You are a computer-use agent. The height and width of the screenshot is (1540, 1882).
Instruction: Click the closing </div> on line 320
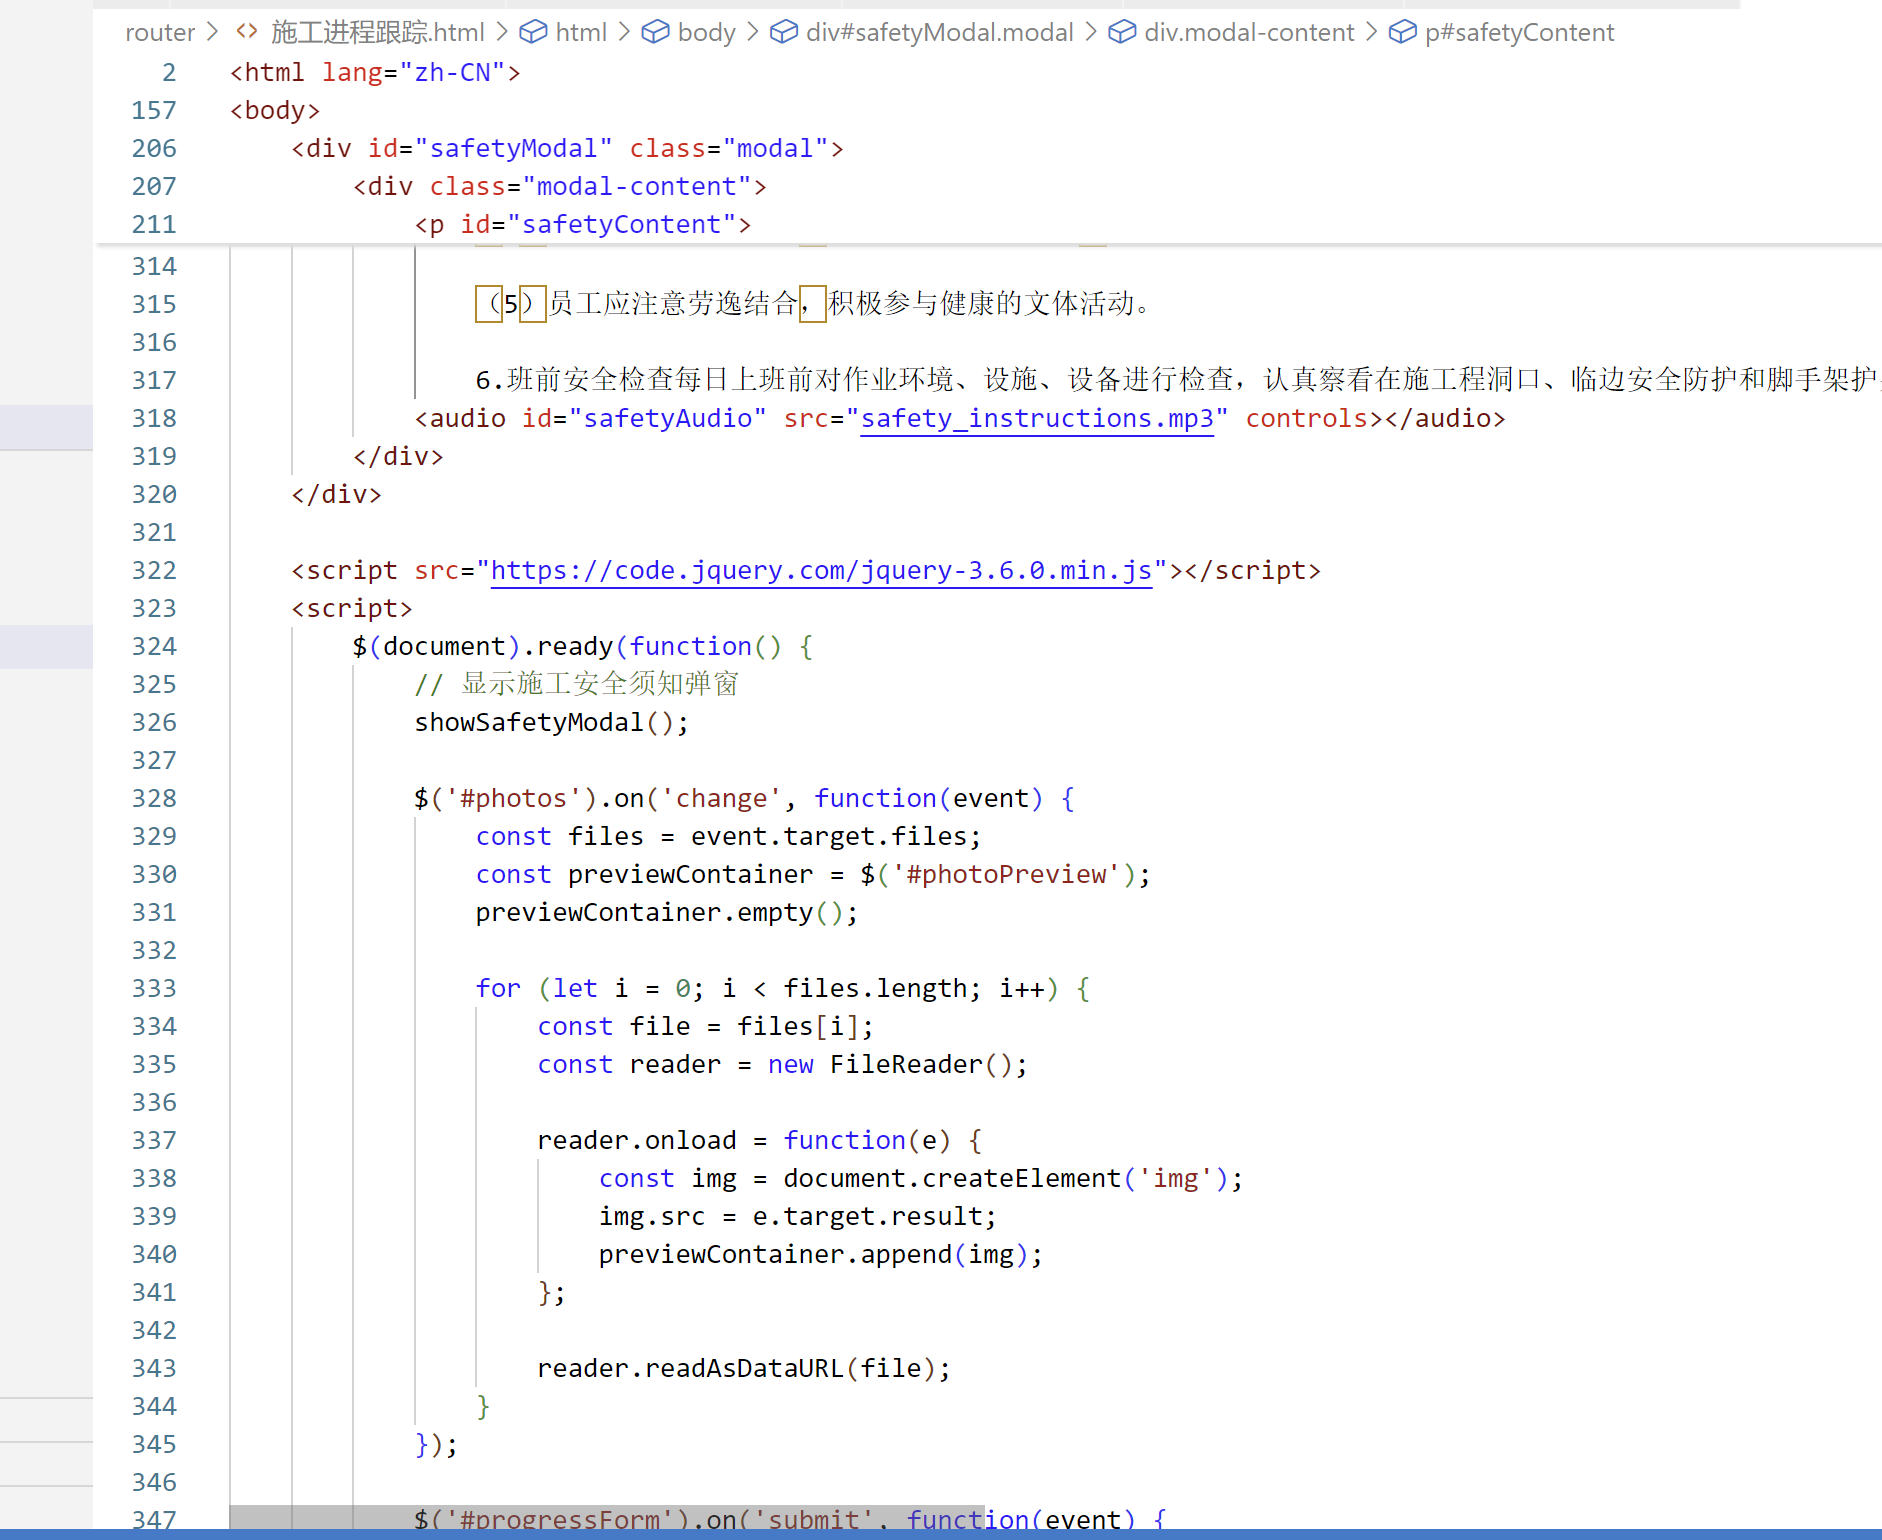[x=337, y=494]
